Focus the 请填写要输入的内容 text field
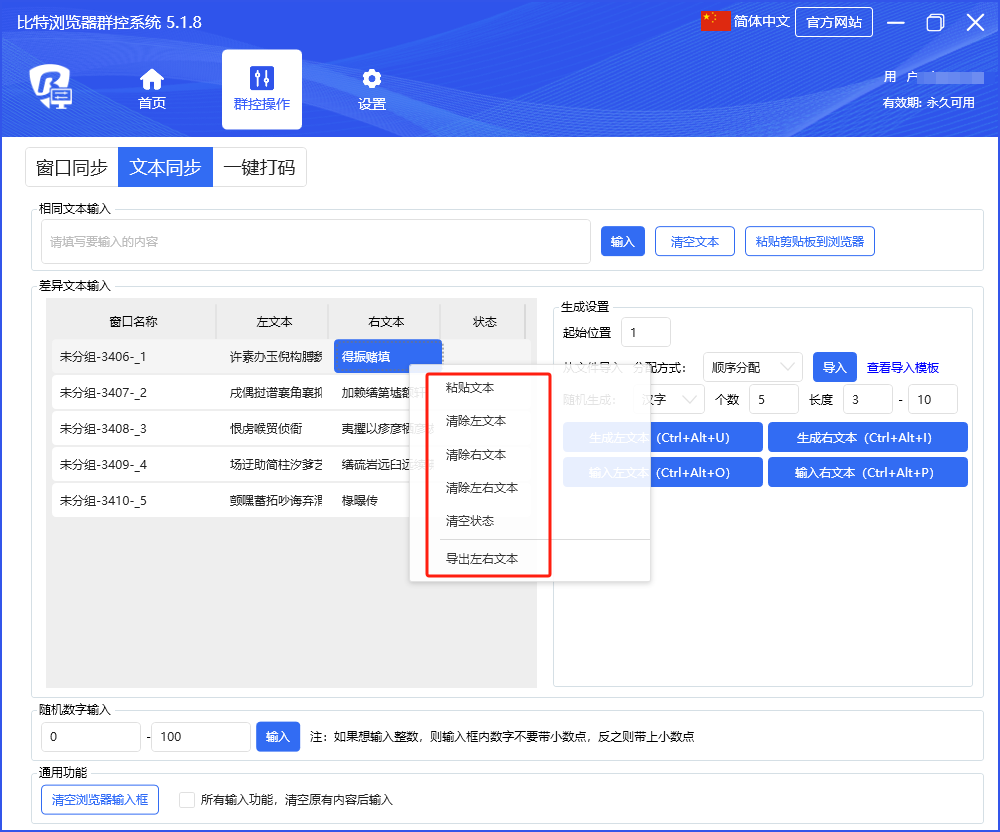Screen dimensions: 1000x832 click(x=316, y=242)
